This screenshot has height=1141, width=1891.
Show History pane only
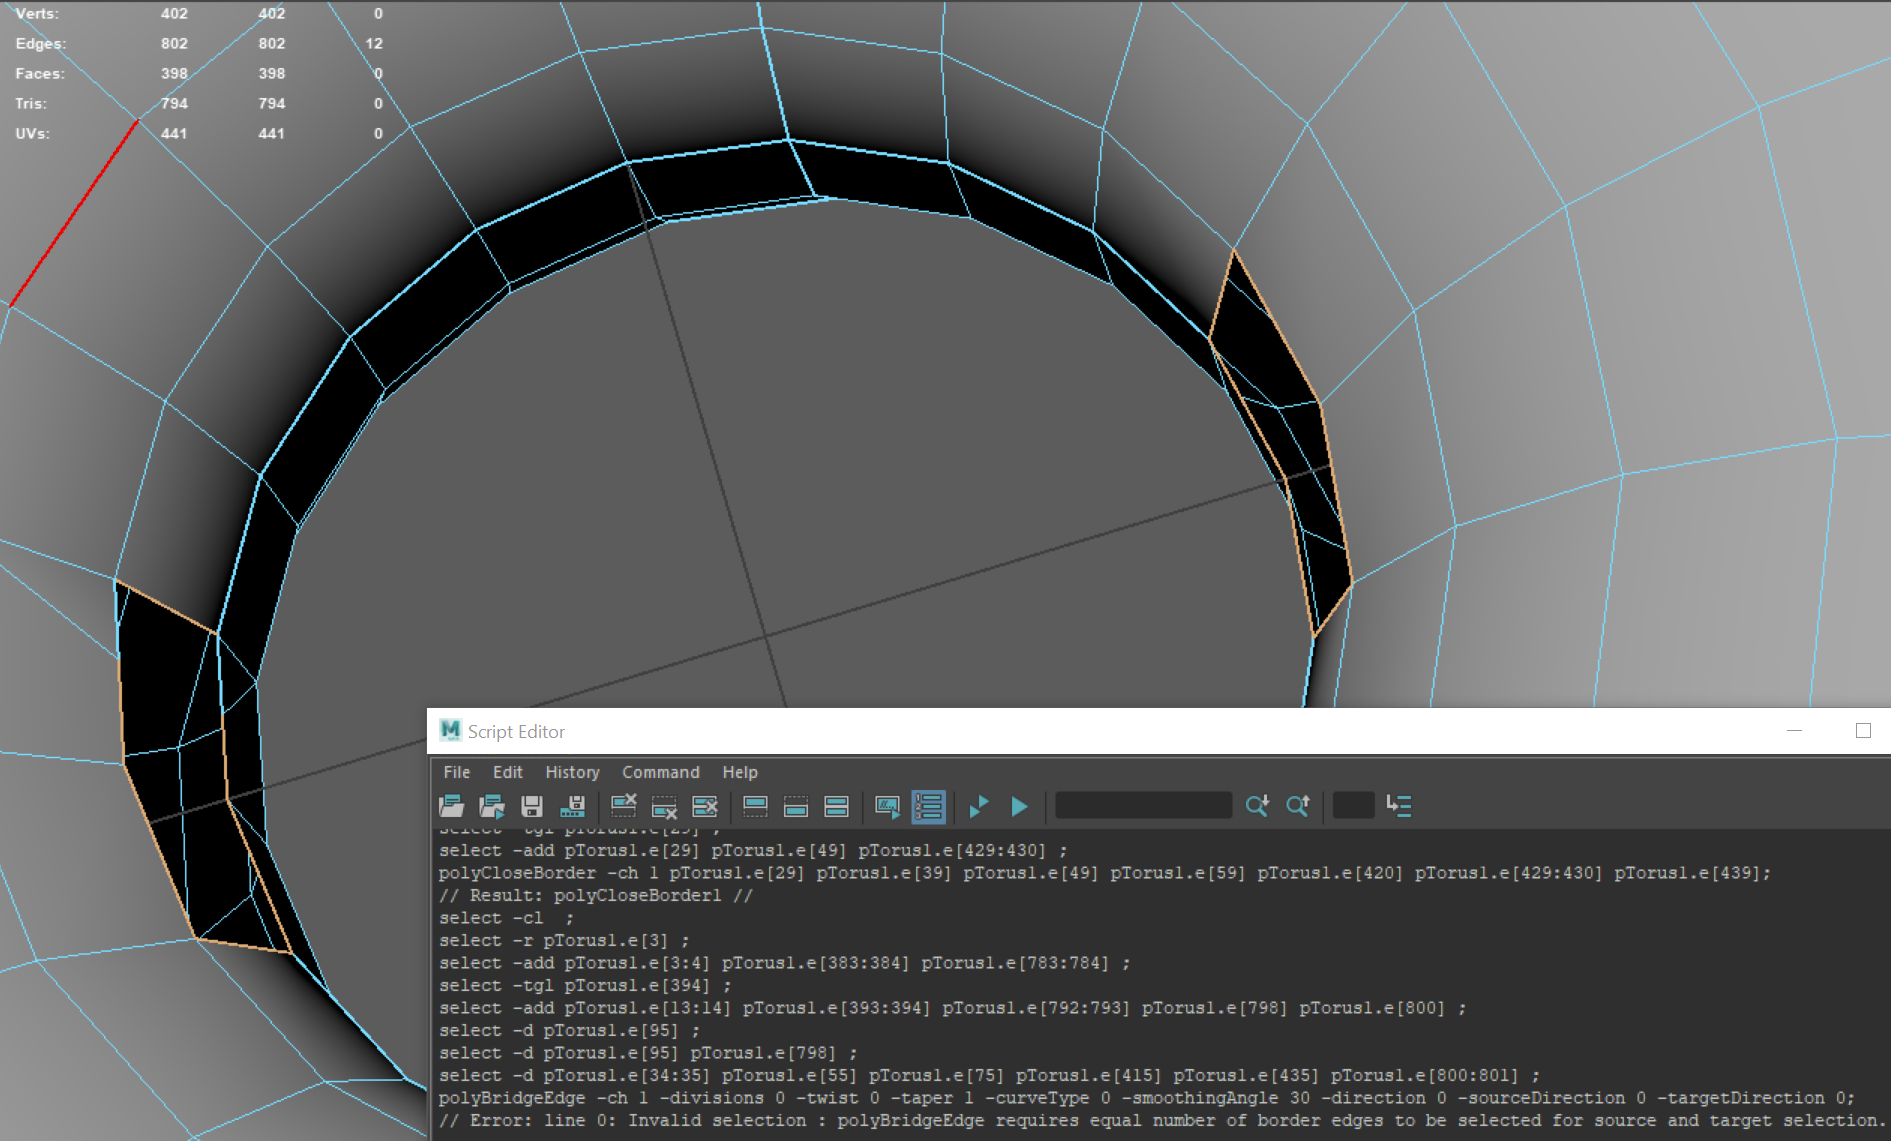755,806
